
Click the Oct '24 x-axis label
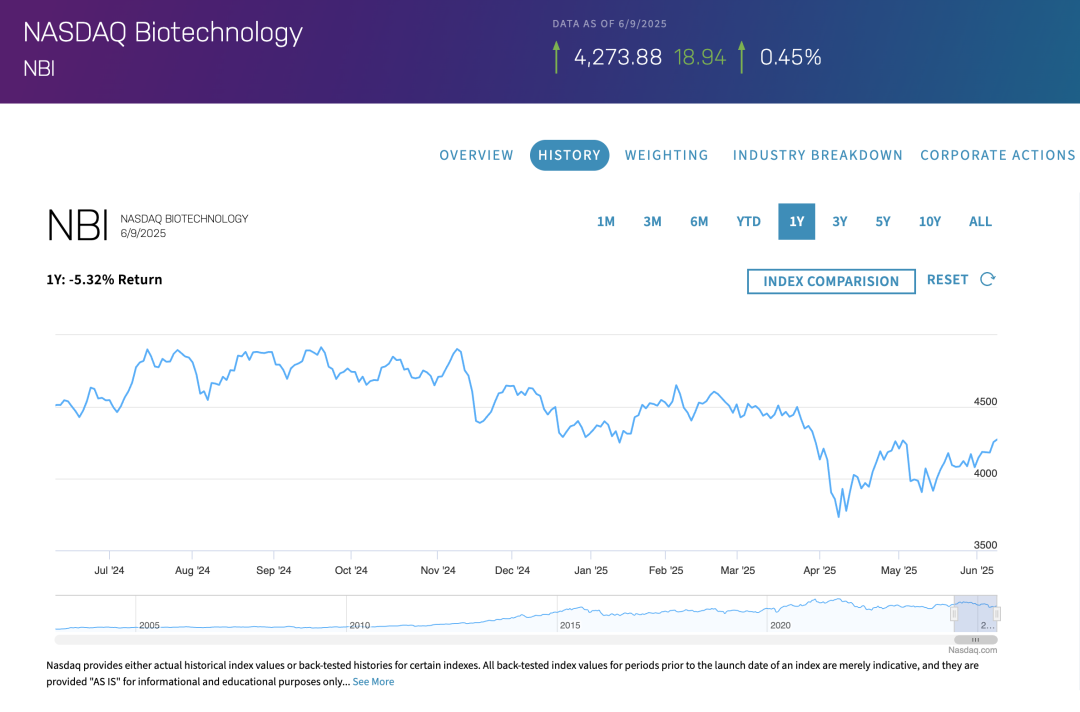point(351,570)
